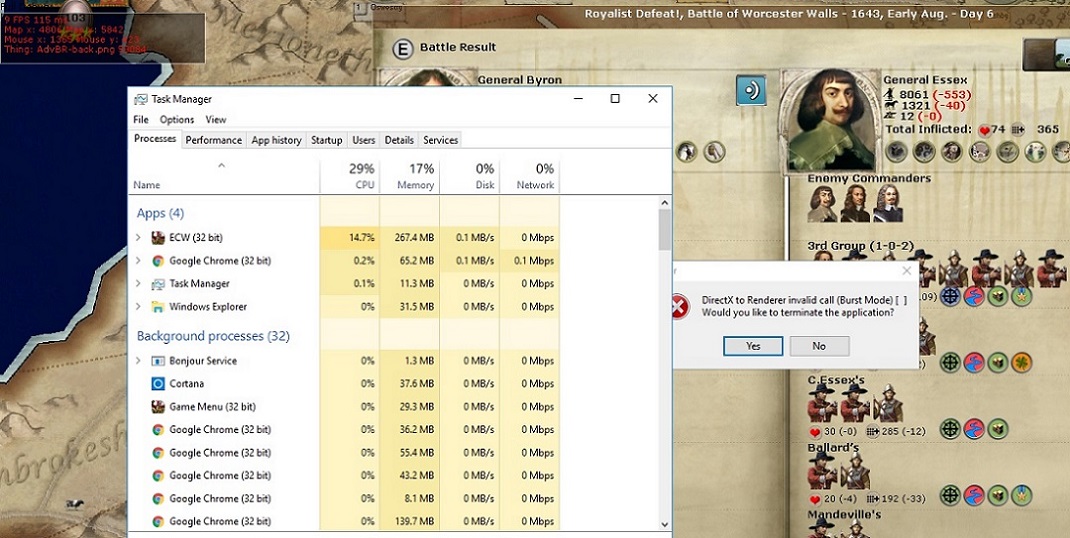This screenshot has width=1070, height=538.
Task: Click Apps (4) group header
Action: 160,214
